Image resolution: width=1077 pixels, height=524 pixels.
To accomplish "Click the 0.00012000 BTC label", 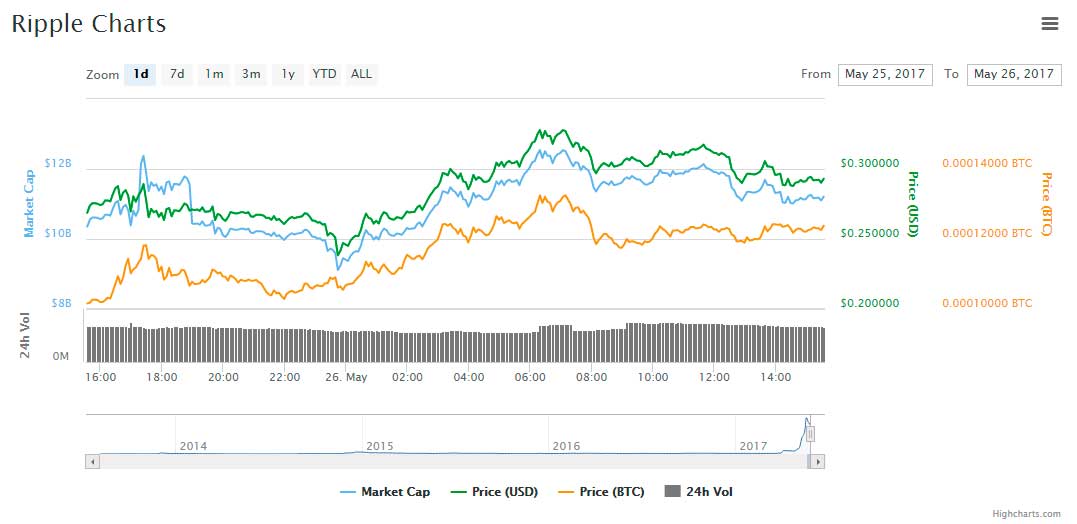I will tap(987, 233).
